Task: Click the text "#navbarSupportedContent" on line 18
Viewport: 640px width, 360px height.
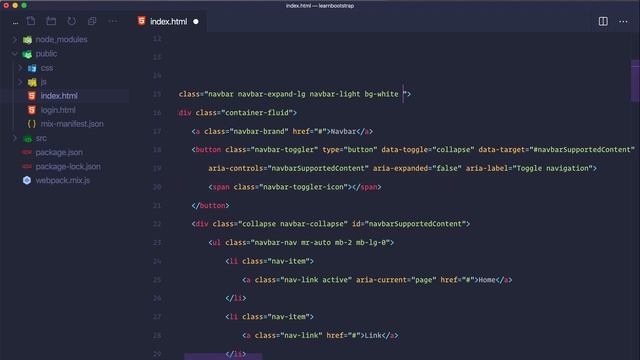Action: [x=582, y=150]
